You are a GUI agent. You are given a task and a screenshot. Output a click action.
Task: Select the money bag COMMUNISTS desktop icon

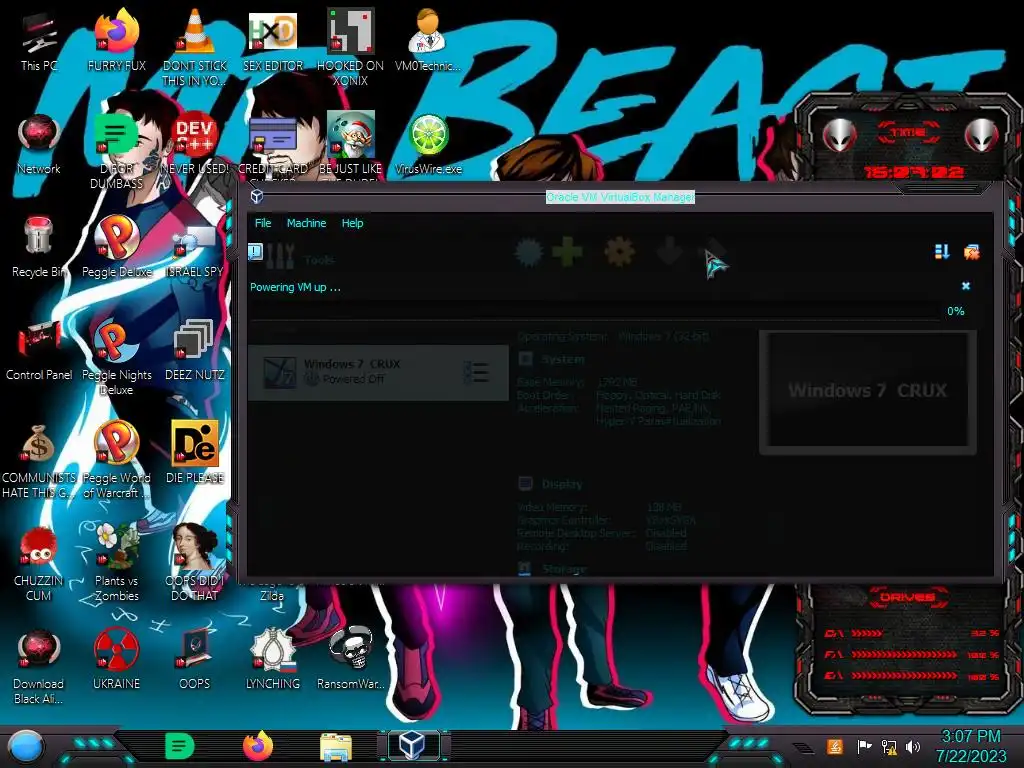(39, 461)
